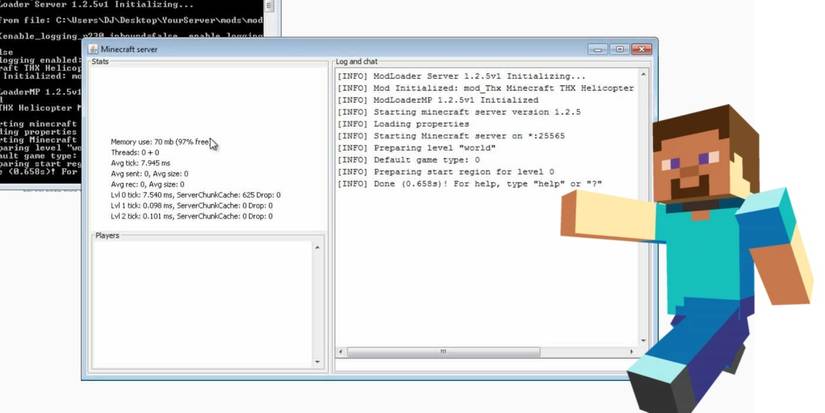Viewport: 825px width, 413px height.
Task: Maximize the Minecraft server window
Action: click(618, 48)
